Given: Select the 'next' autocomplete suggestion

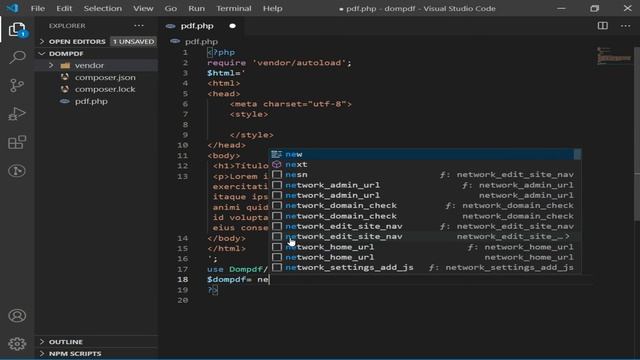Looking at the screenshot, I should (x=424, y=164).
